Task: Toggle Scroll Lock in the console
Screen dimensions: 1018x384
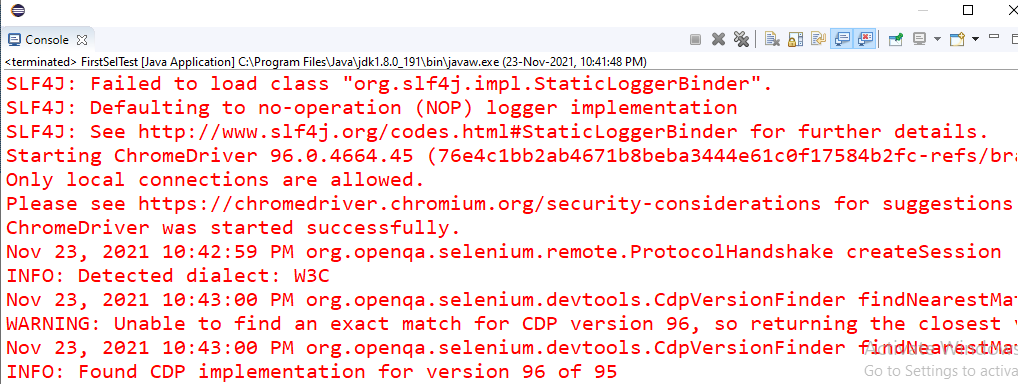Action: pyautogui.click(x=795, y=40)
